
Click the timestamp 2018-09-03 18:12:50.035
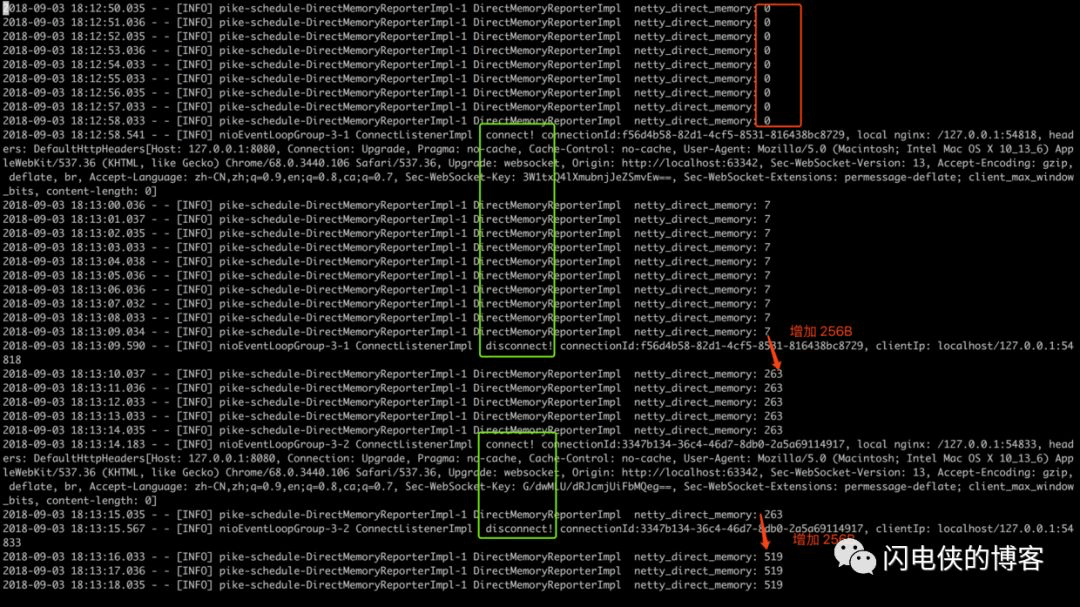(74, 8)
